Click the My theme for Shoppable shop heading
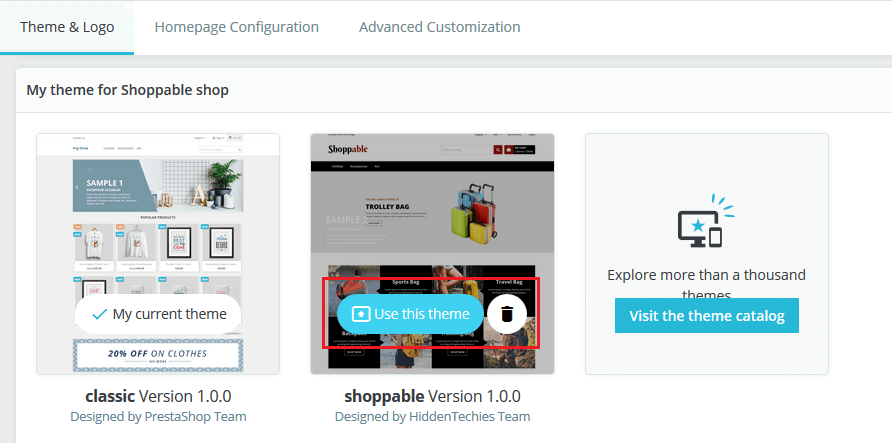Viewport: 892px width, 443px height. pyautogui.click(x=127, y=90)
